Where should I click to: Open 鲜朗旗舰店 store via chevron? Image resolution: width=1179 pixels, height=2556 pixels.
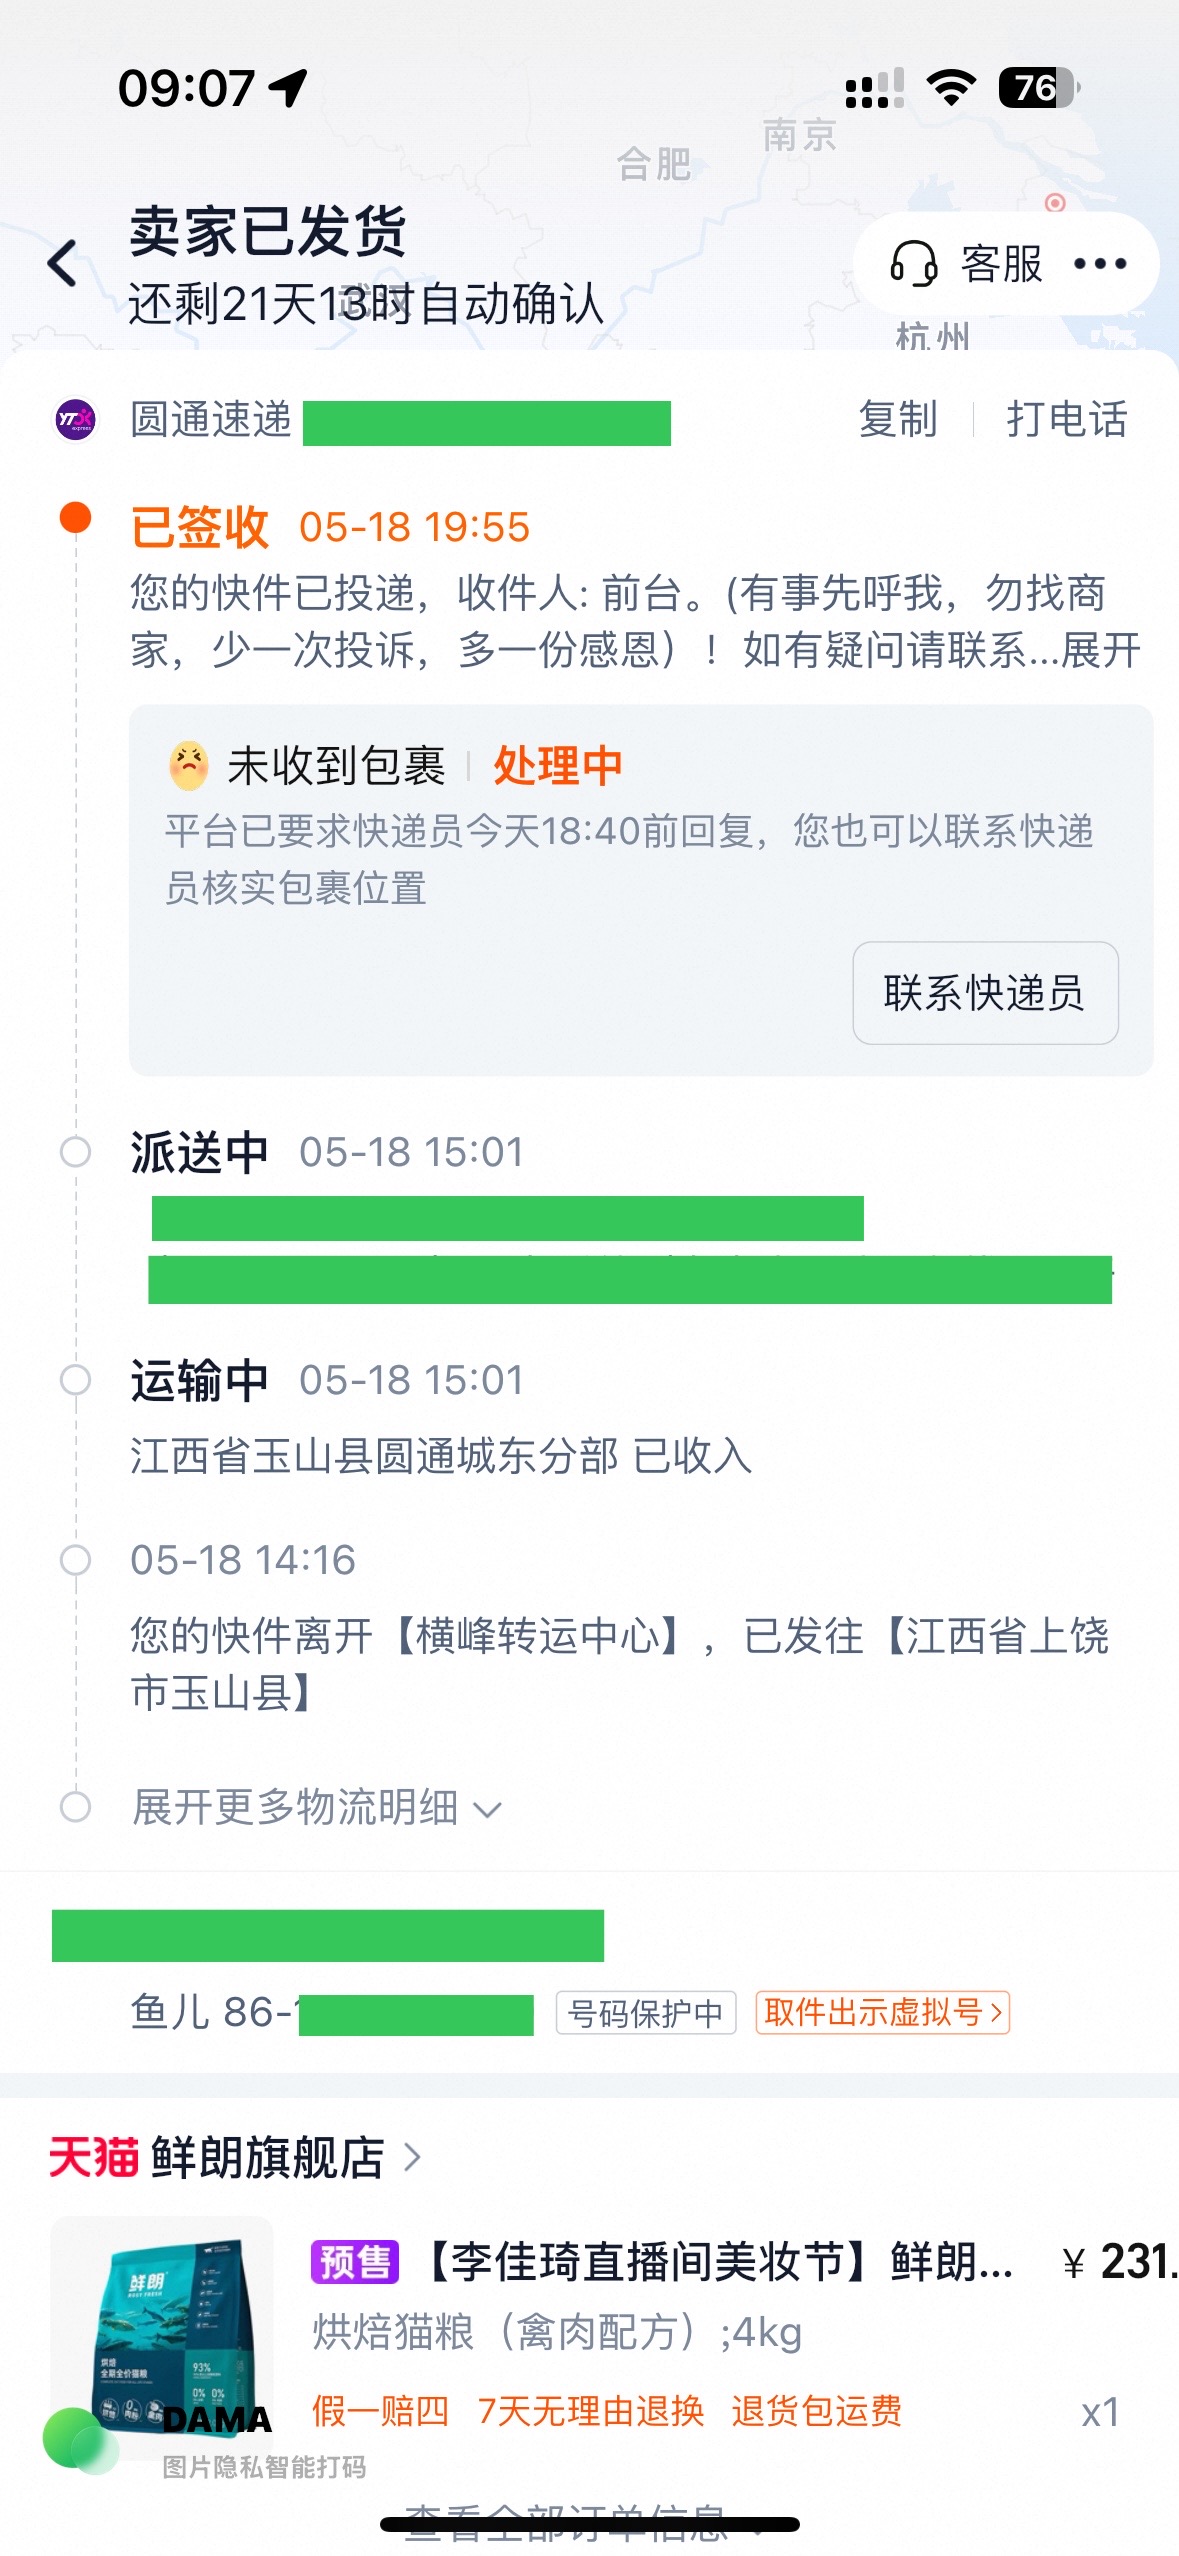tap(412, 2157)
